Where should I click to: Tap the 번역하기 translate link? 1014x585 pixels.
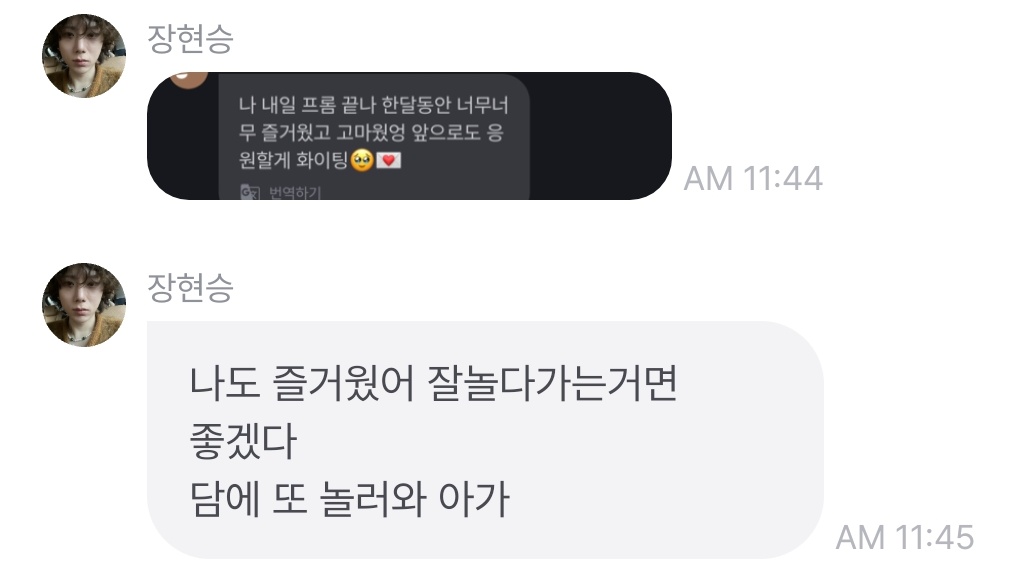(x=295, y=193)
